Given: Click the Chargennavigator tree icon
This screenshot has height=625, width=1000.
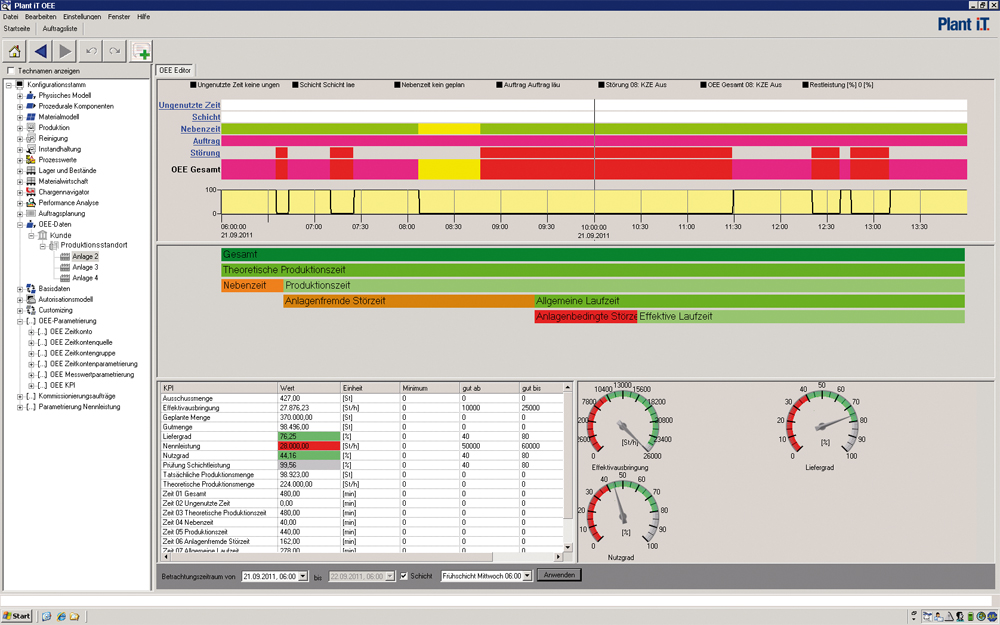Looking at the screenshot, I should tap(31, 191).
